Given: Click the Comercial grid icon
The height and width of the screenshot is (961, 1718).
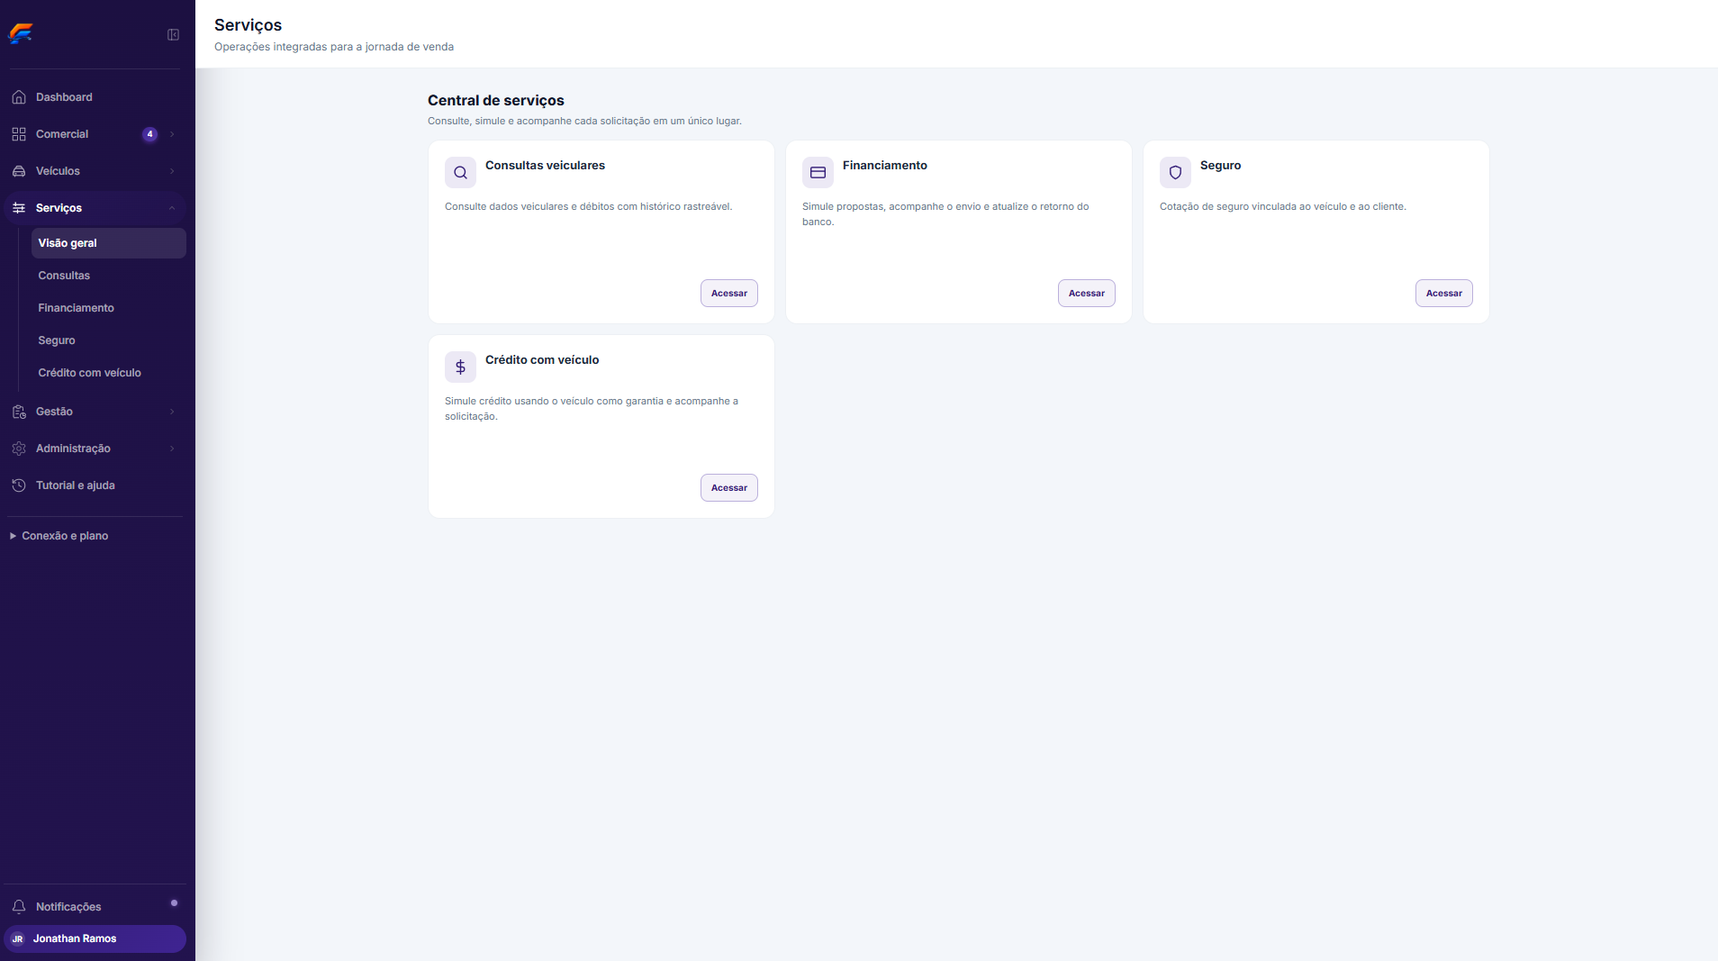Looking at the screenshot, I should coord(19,134).
